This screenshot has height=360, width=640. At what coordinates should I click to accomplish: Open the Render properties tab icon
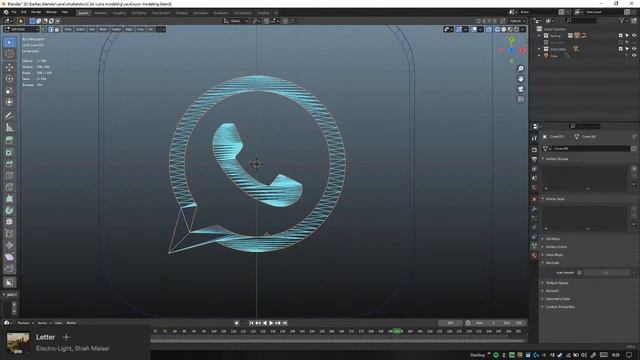point(534,150)
